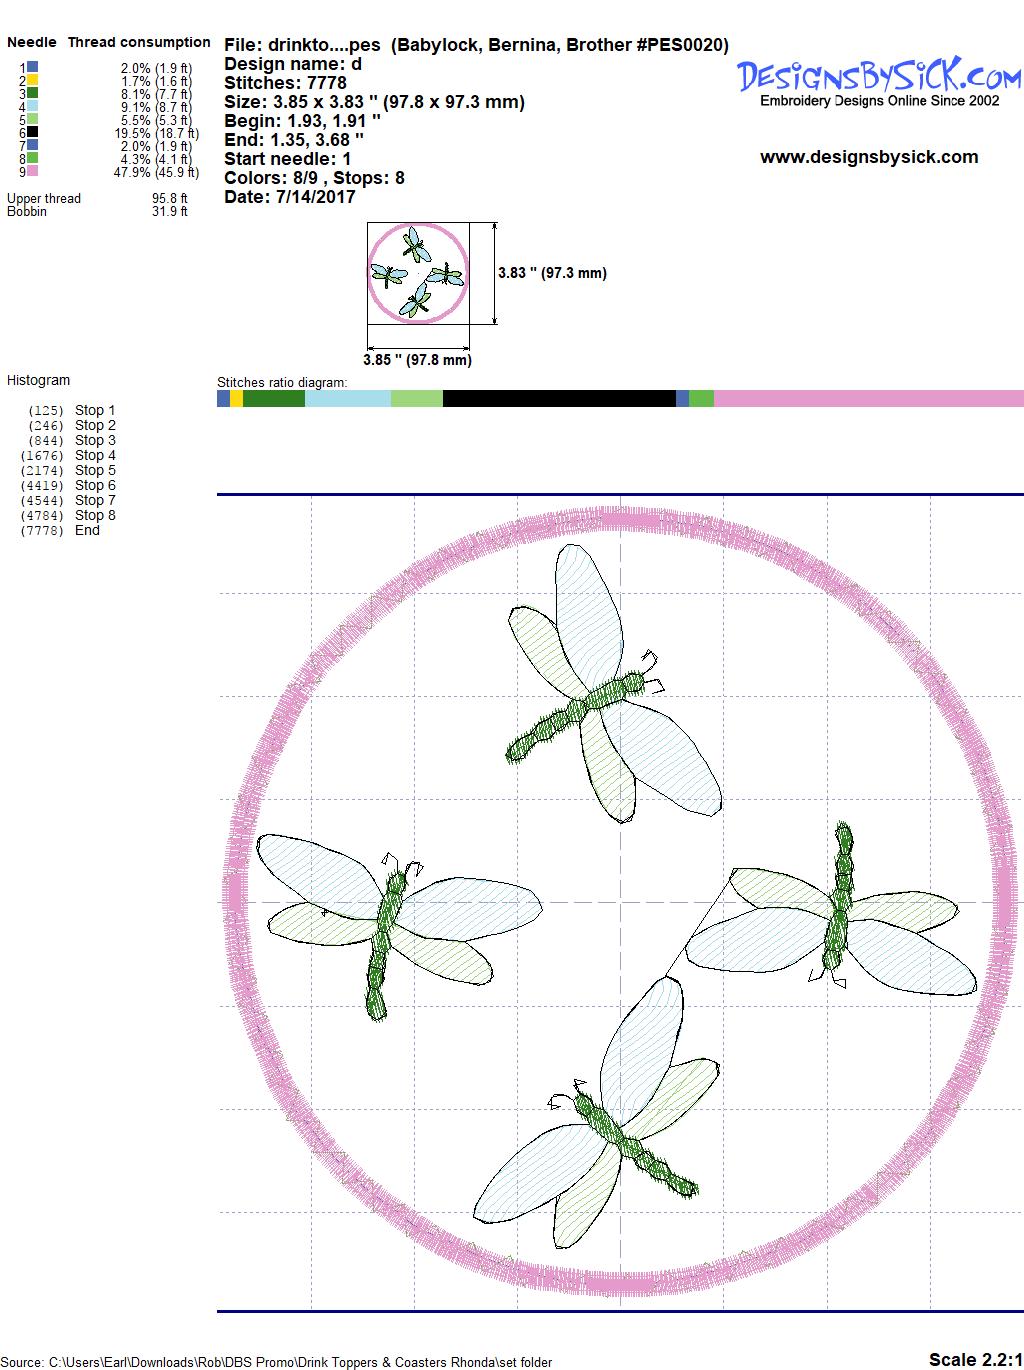Click pink segment of stitches ratio bar

(868, 399)
